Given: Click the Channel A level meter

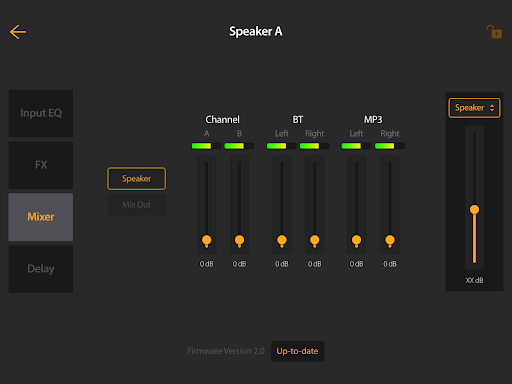Looking at the screenshot, I should tap(206, 146).
